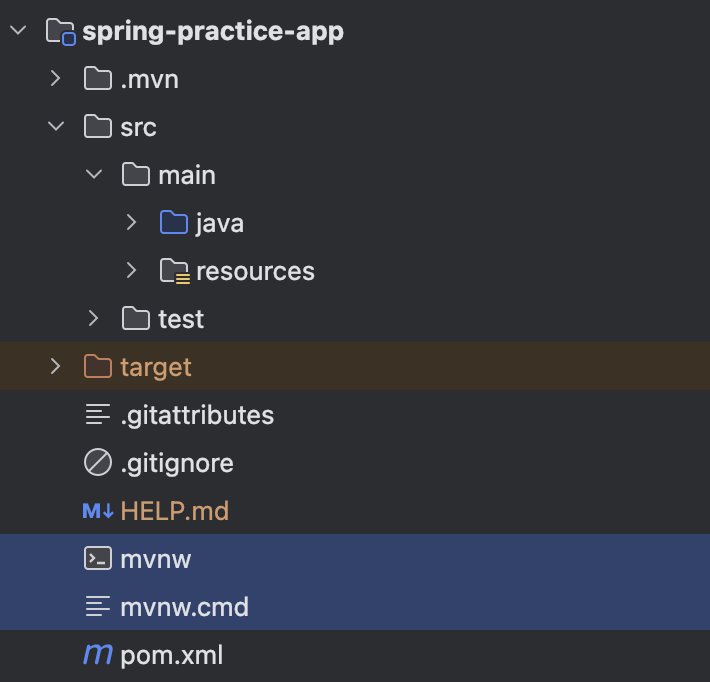The width and height of the screenshot is (710, 682).
Task: Click the orange target folder icon
Action: pos(98,367)
